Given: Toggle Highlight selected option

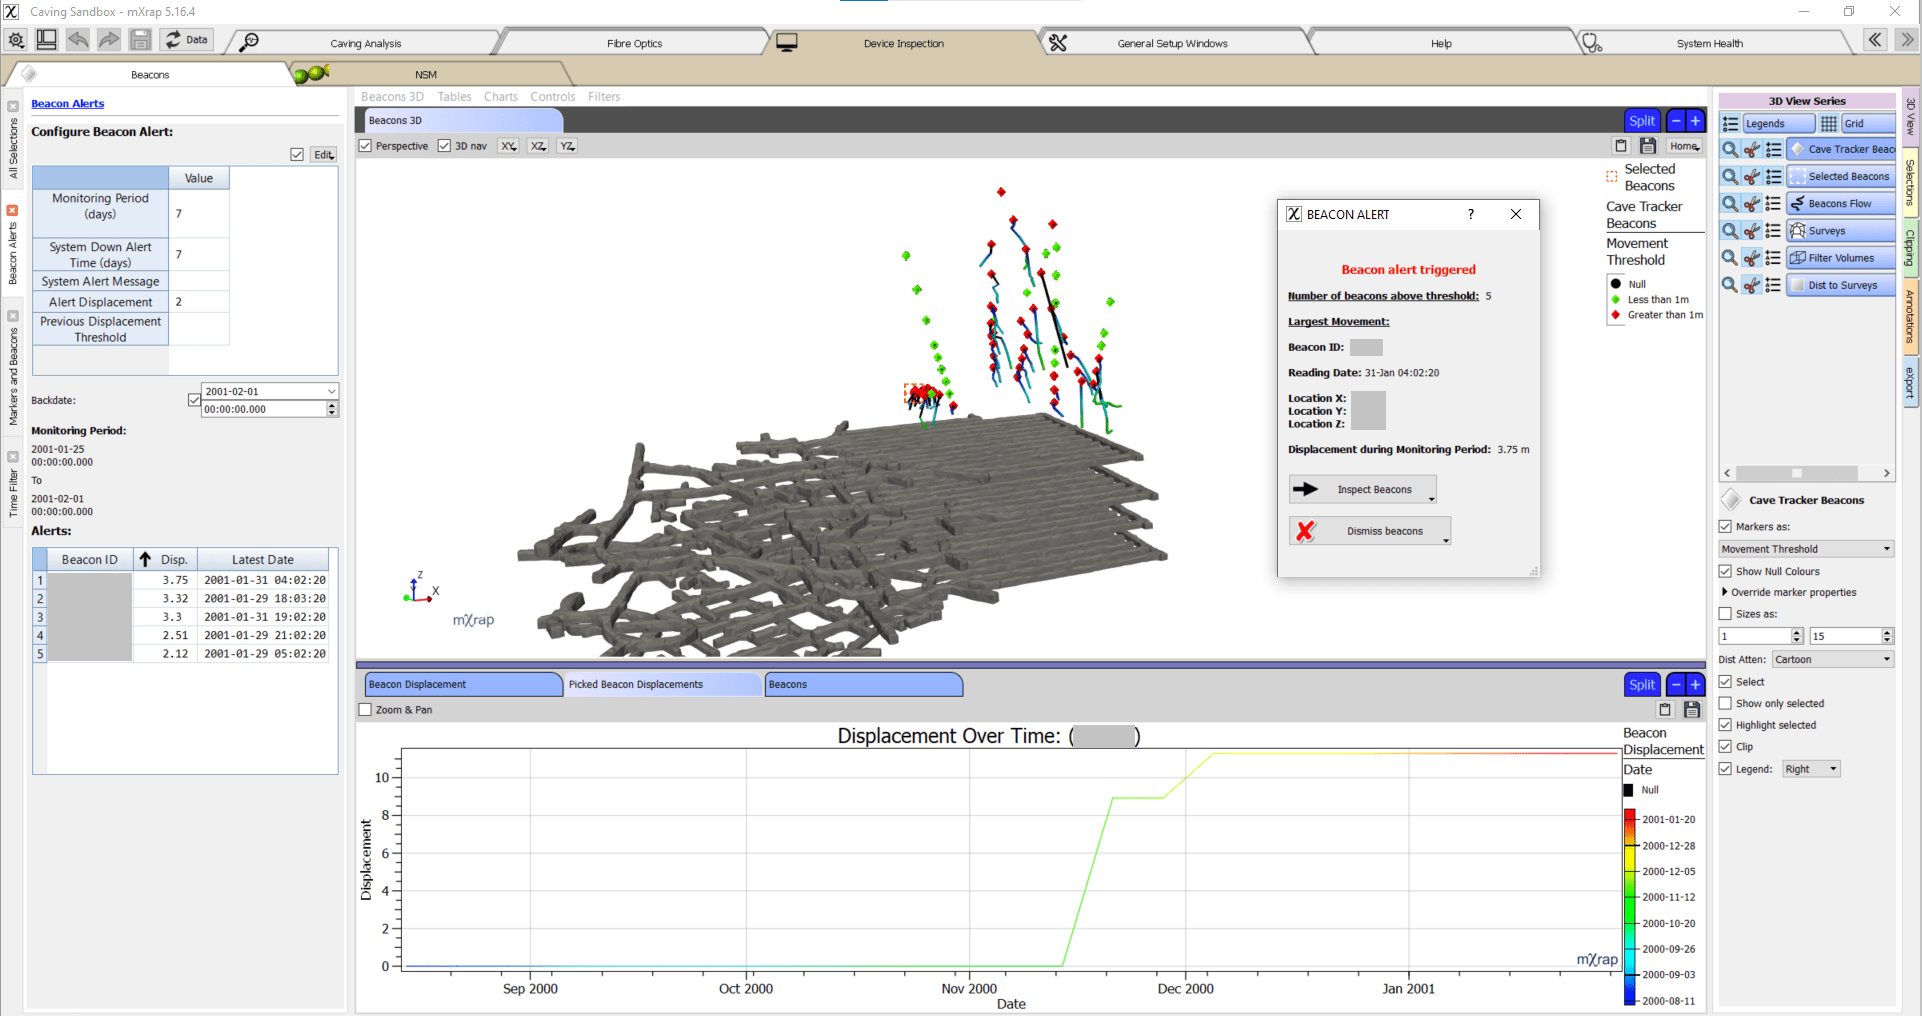Looking at the screenshot, I should [1726, 724].
